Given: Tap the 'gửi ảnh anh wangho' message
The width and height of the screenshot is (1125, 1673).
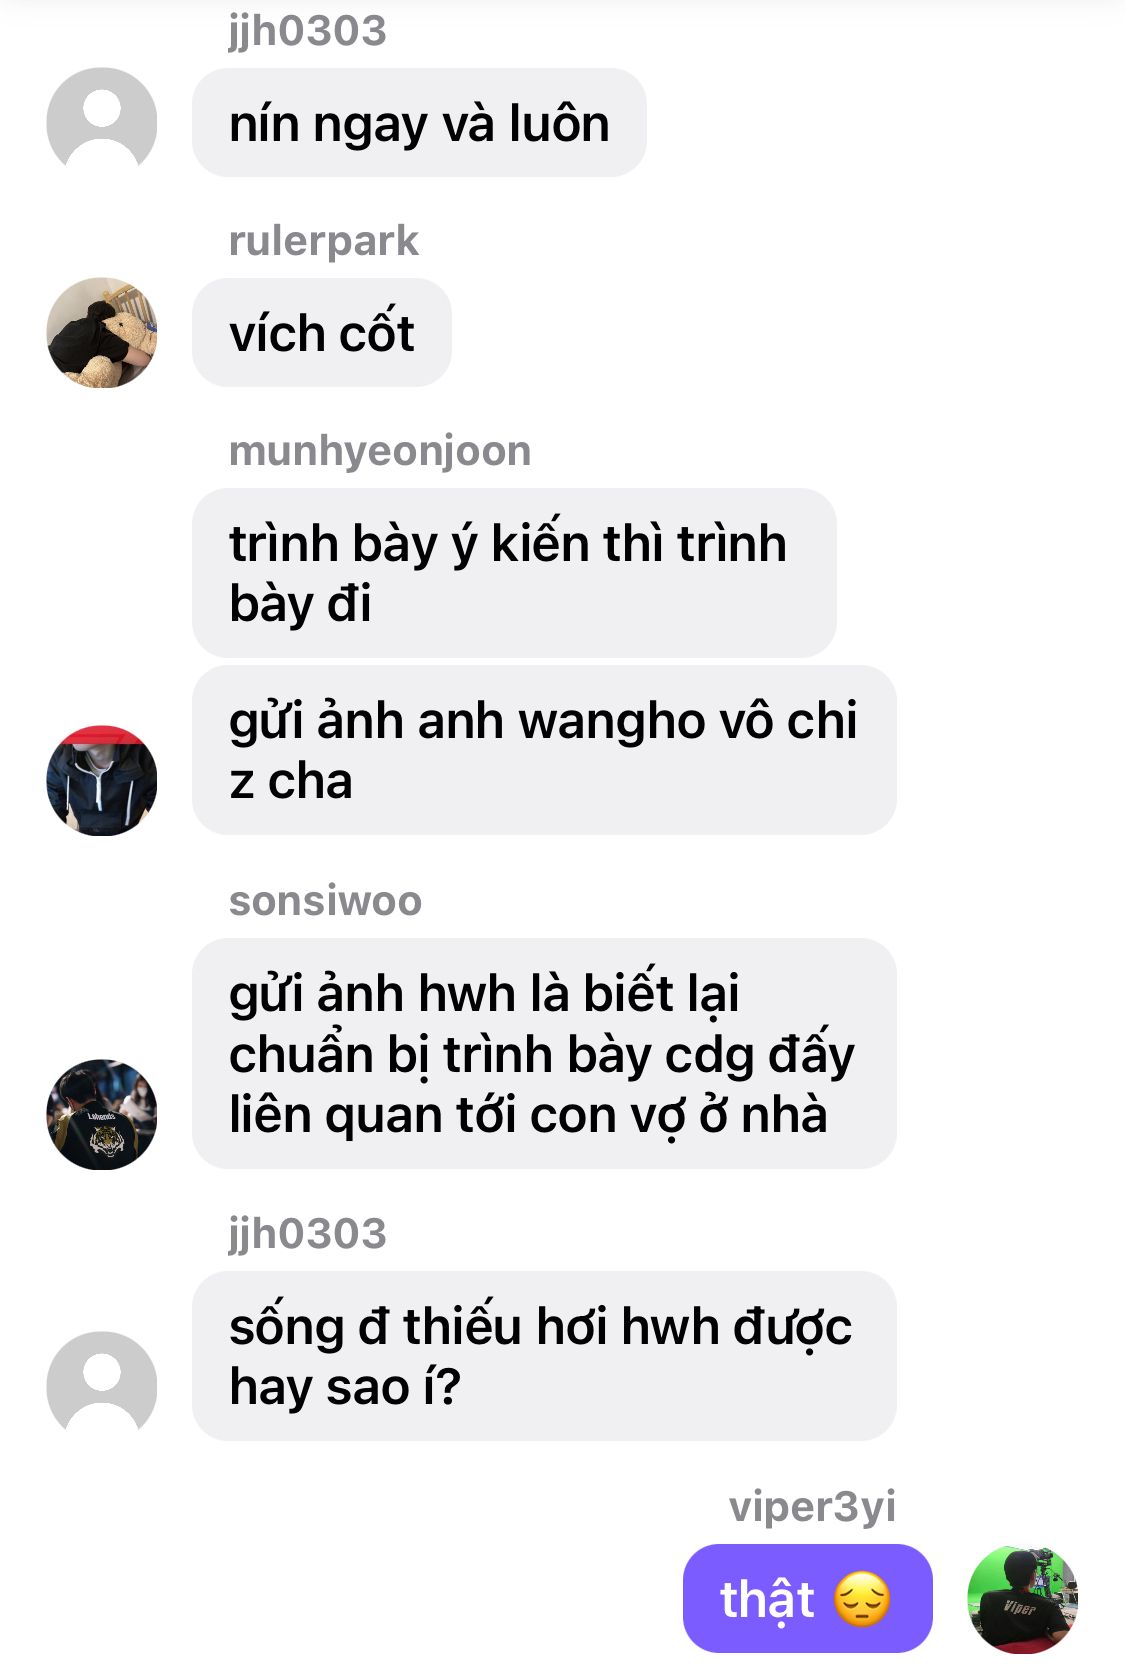Looking at the screenshot, I should click(x=544, y=750).
